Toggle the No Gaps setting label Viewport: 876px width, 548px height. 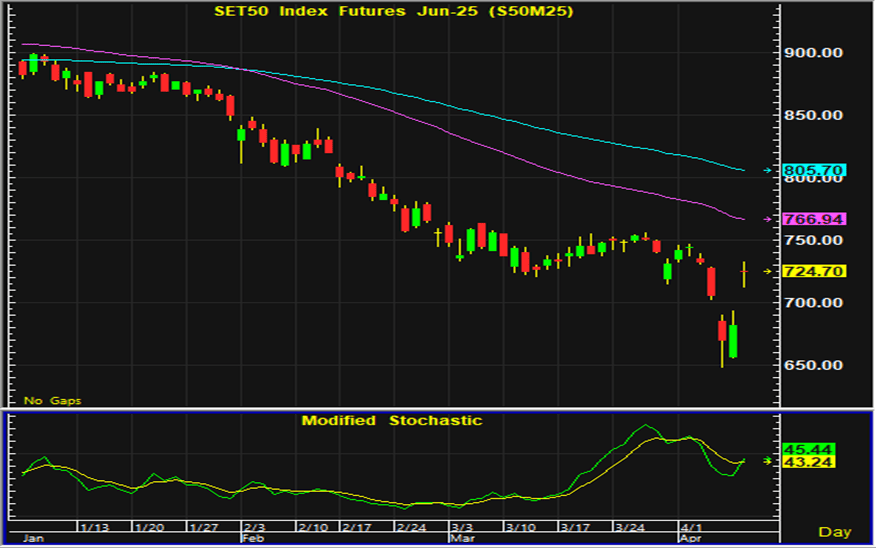52,400
